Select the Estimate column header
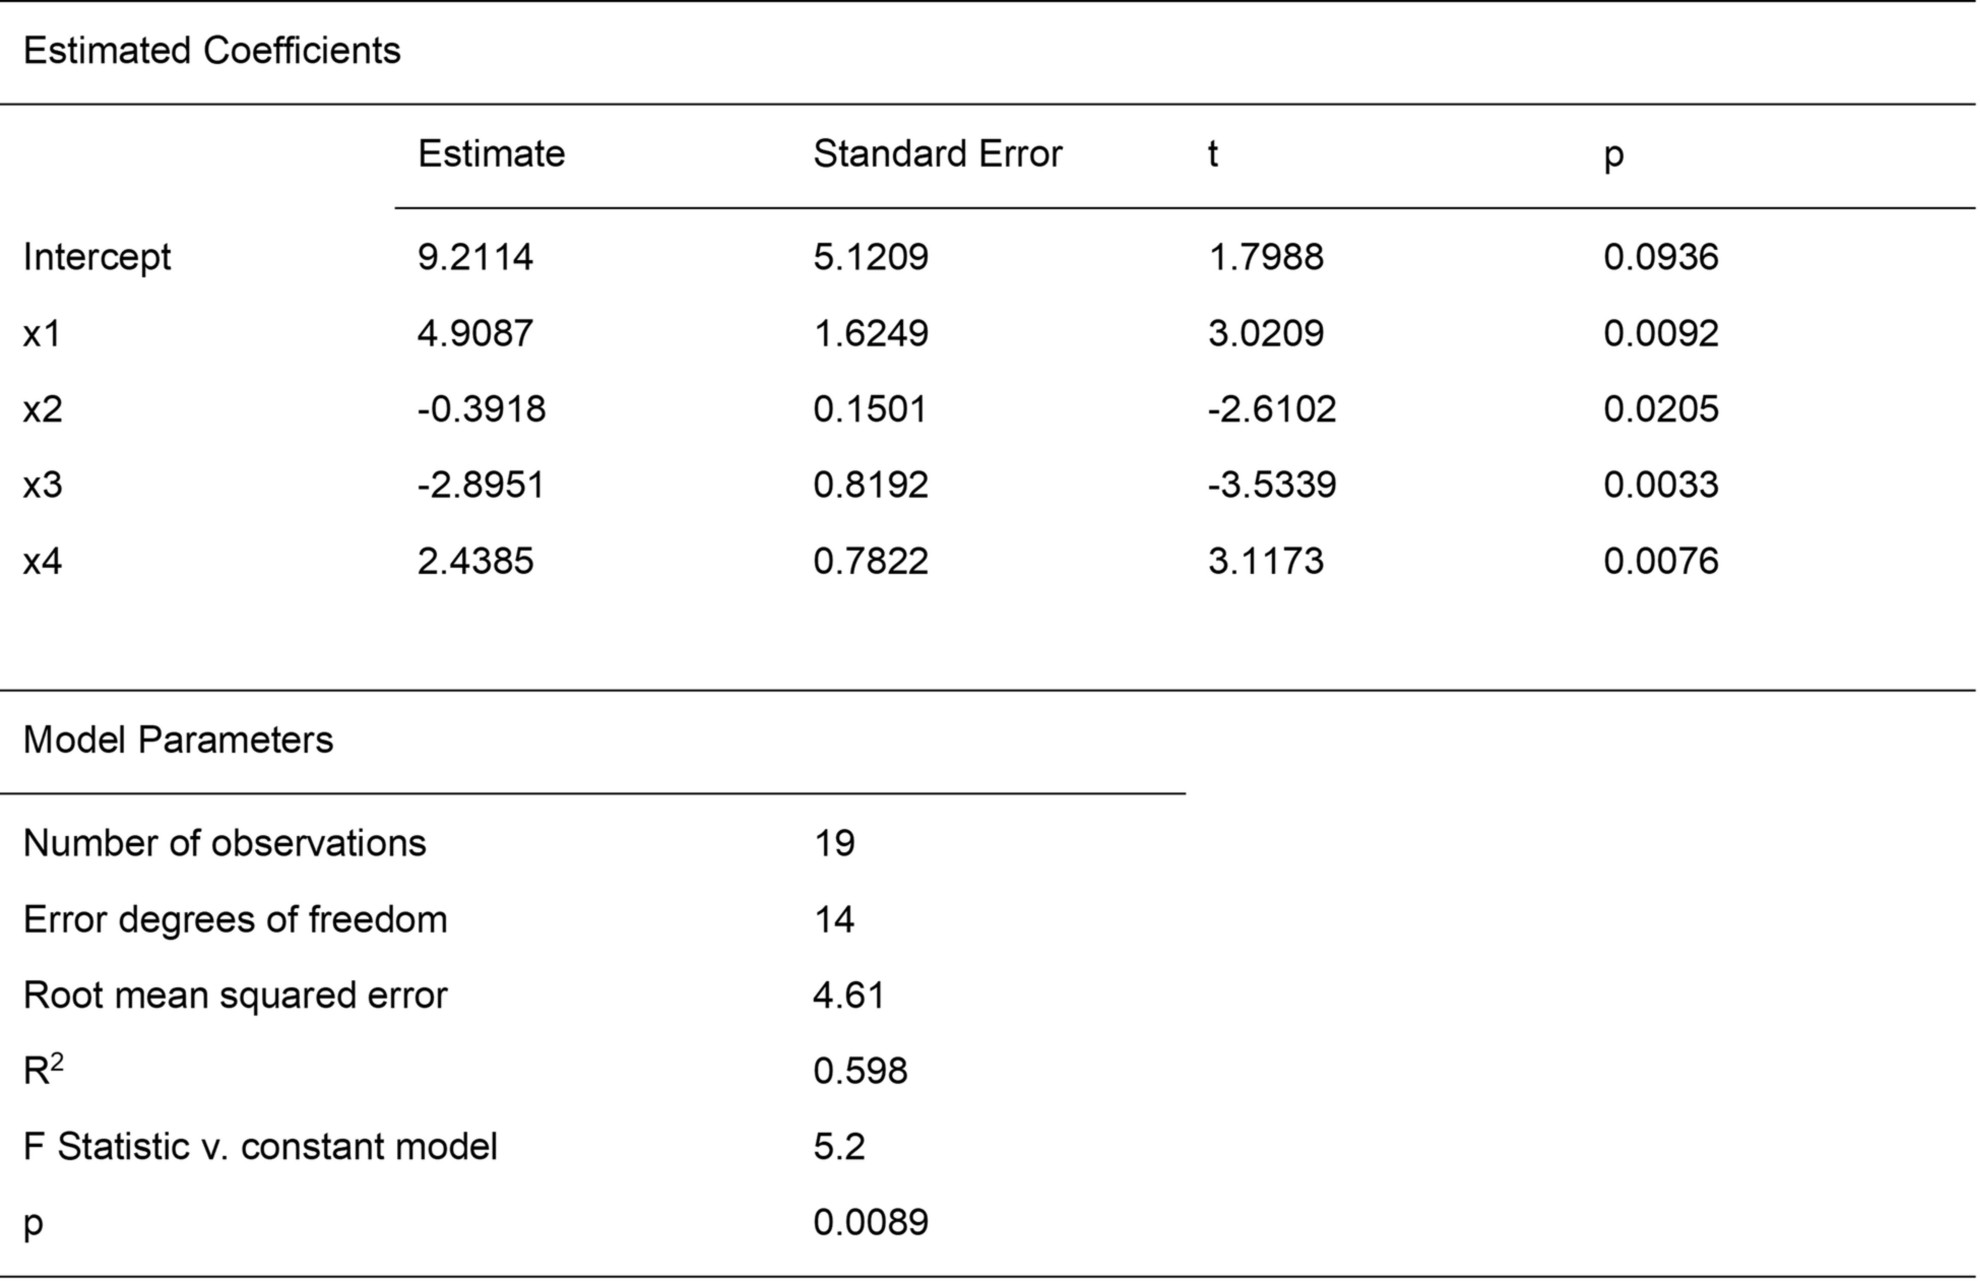The height and width of the screenshot is (1281, 1980). coord(491,154)
